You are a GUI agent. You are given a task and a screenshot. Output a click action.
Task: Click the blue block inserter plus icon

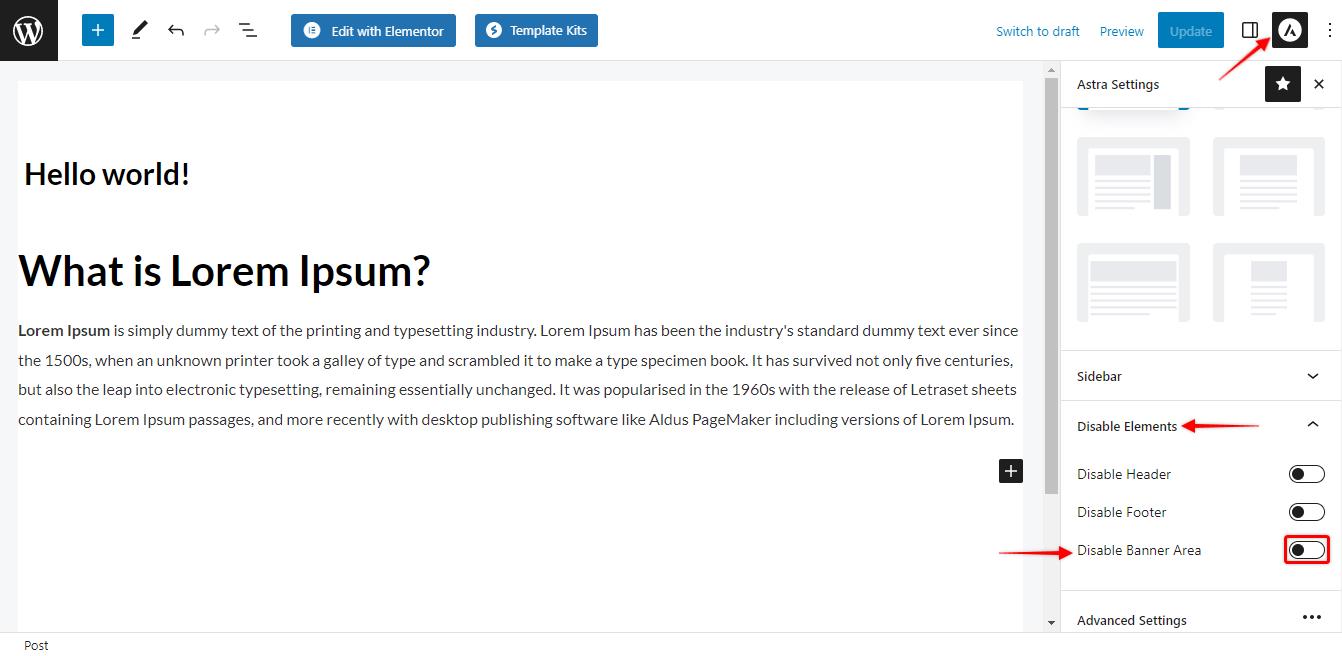click(98, 30)
